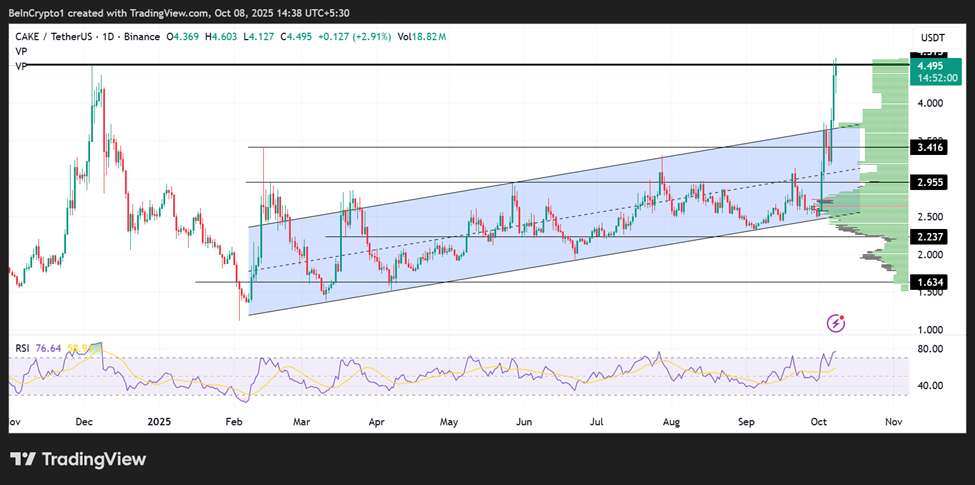Click the 1.634 horizontal line price label
975x485 pixels.
pyautogui.click(x=931, y=282)
